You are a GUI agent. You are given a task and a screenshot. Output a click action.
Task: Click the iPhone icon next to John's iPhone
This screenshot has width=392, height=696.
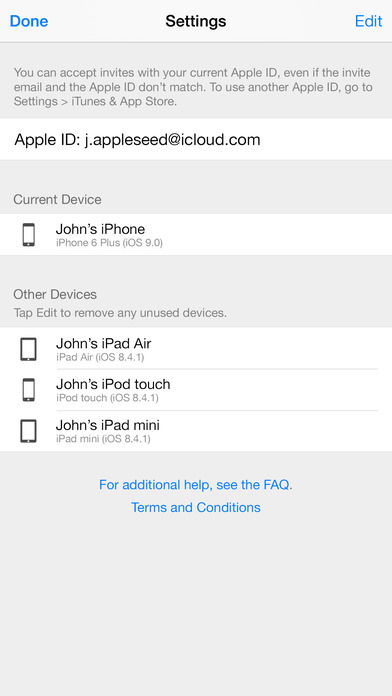[x=29, y=234]
